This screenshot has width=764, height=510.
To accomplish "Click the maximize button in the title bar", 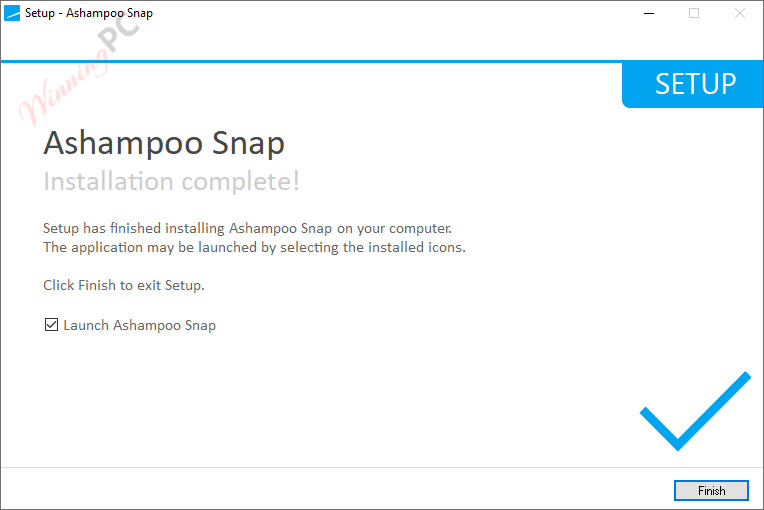I will pos(694,13).
